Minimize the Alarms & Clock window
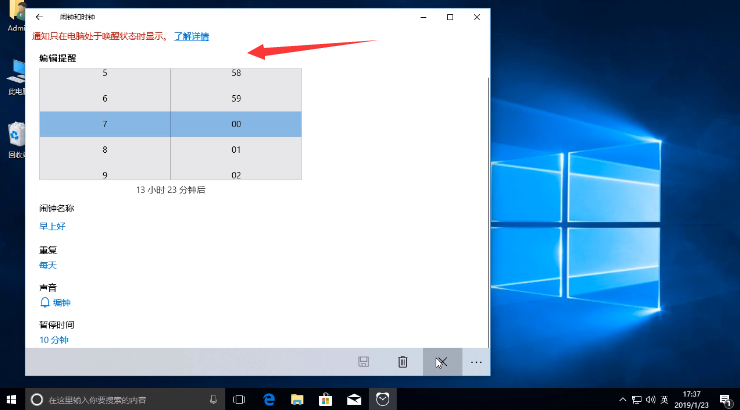The width and height of the screenshot is (740, 410). point(423,17)
